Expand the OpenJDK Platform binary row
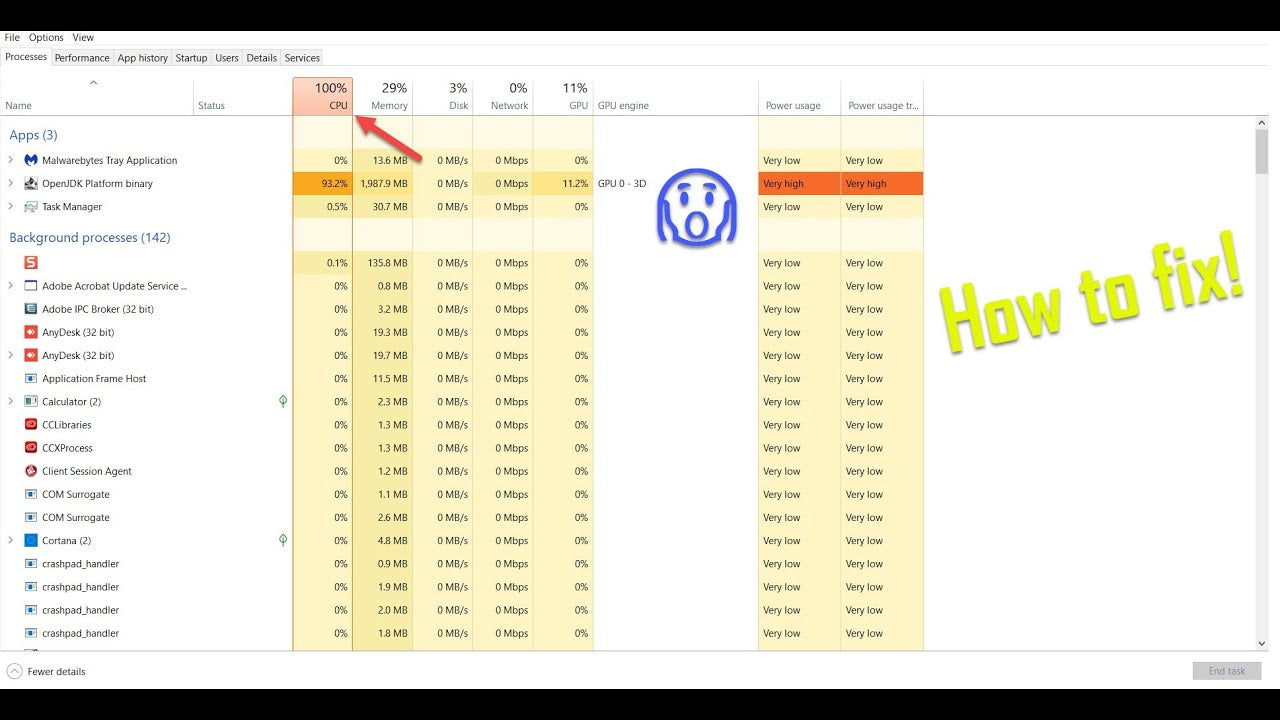 coord(11,184)
